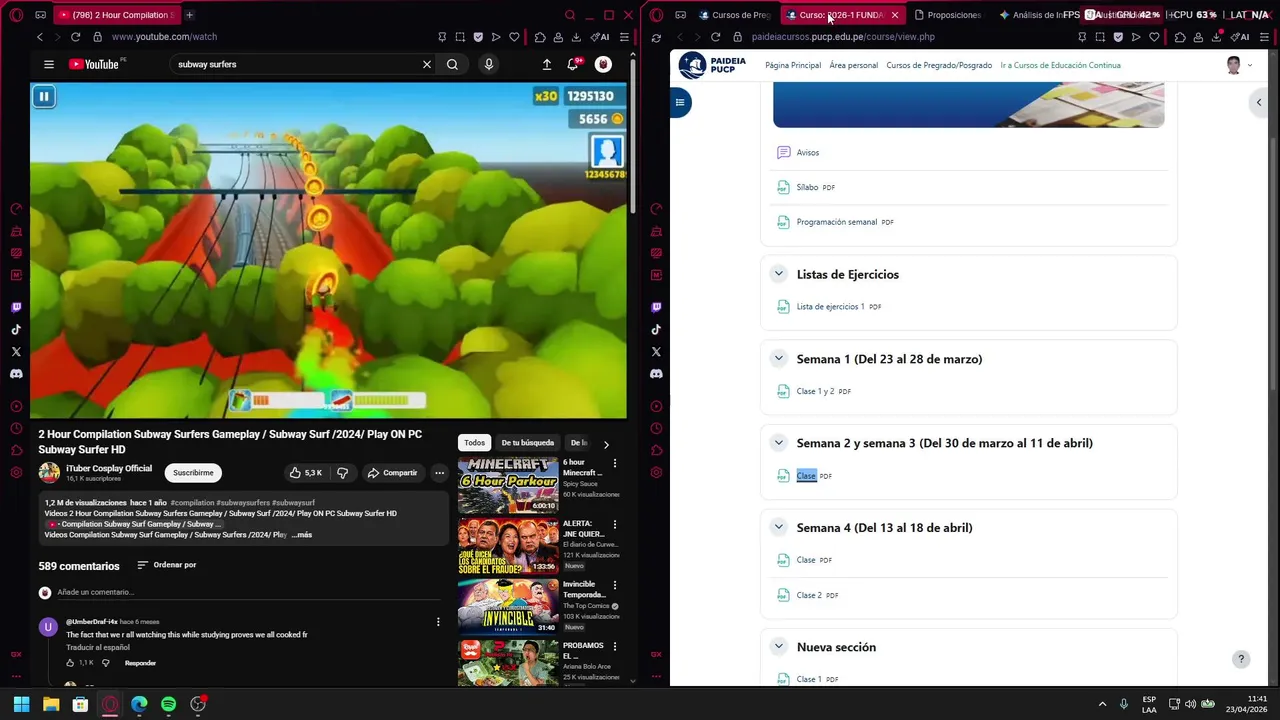The image size is (1280, 720).
Task: Open the history clock in the YouTube window's sidebar
Action: pyautogui.click(x=16, y=428)
